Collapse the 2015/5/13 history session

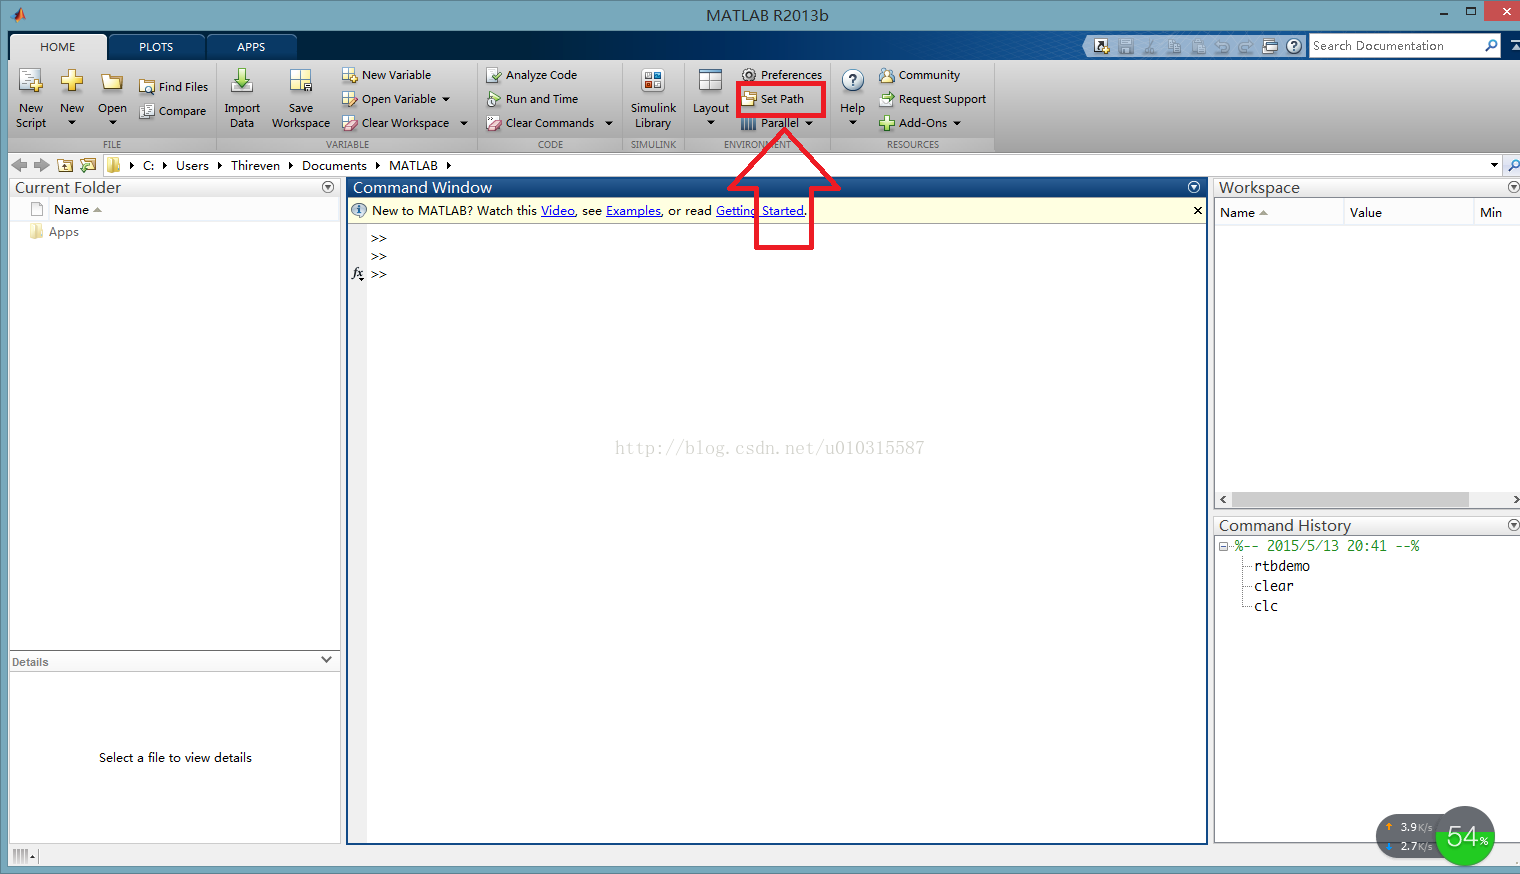1223,546
